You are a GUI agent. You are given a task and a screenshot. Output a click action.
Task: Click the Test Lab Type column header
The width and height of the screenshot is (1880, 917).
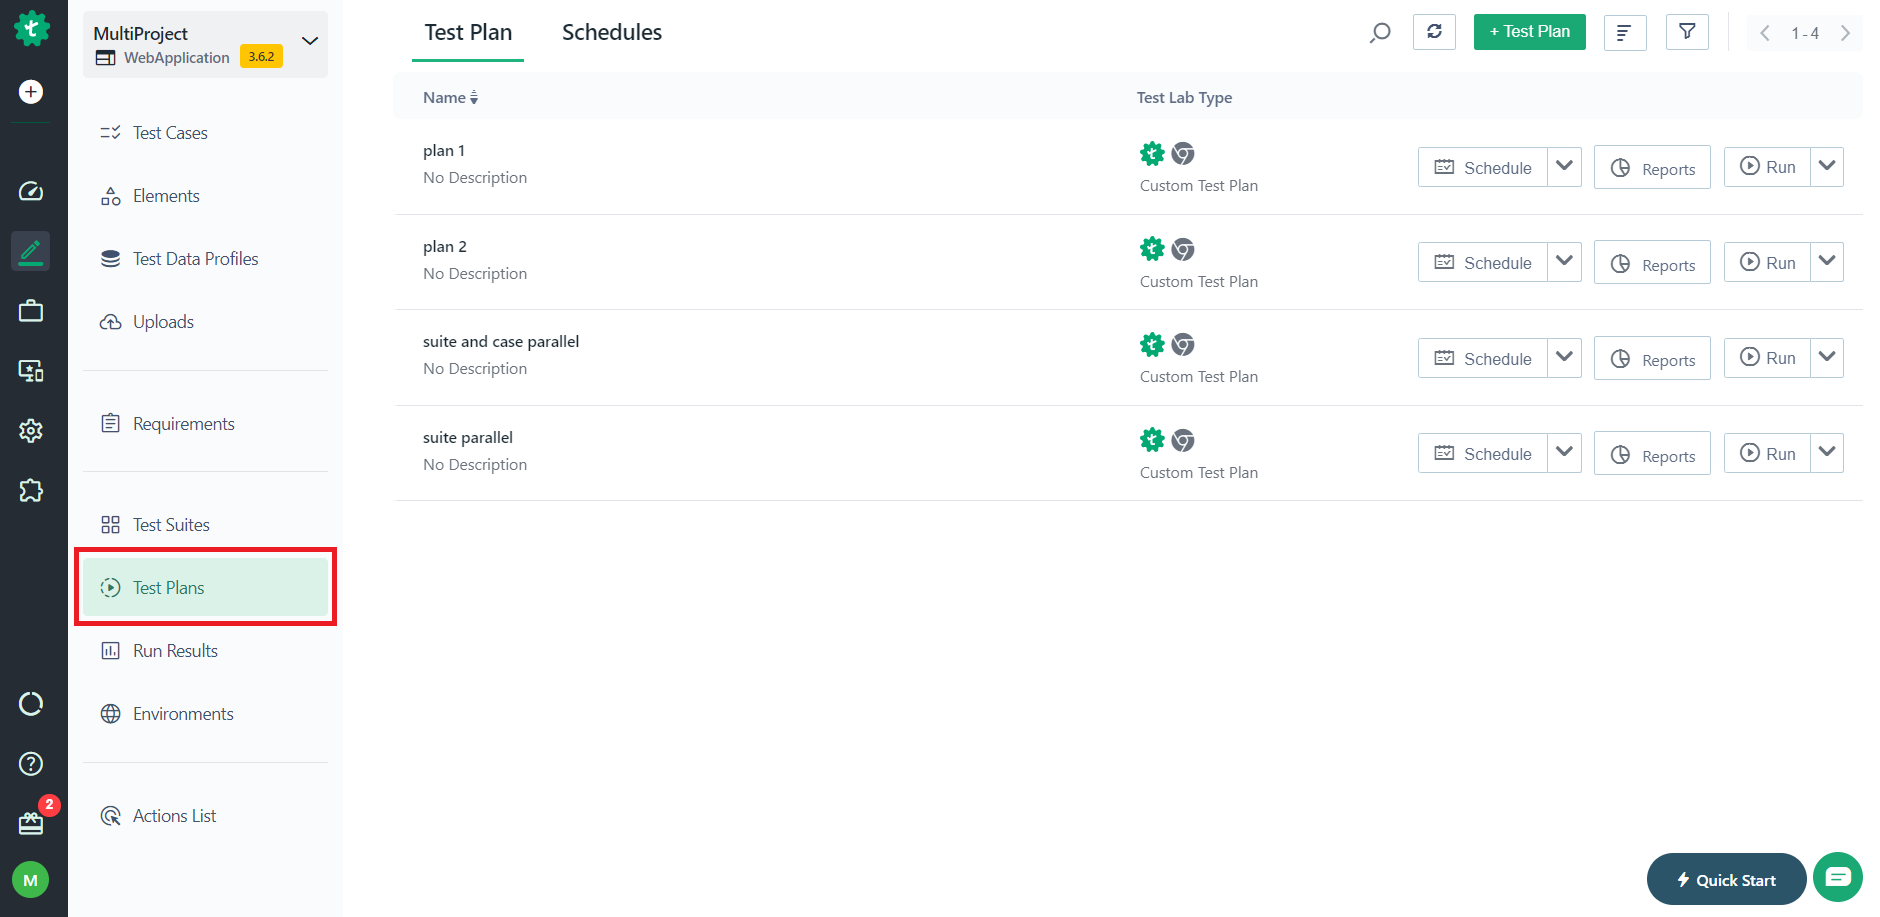[1184, 98]
